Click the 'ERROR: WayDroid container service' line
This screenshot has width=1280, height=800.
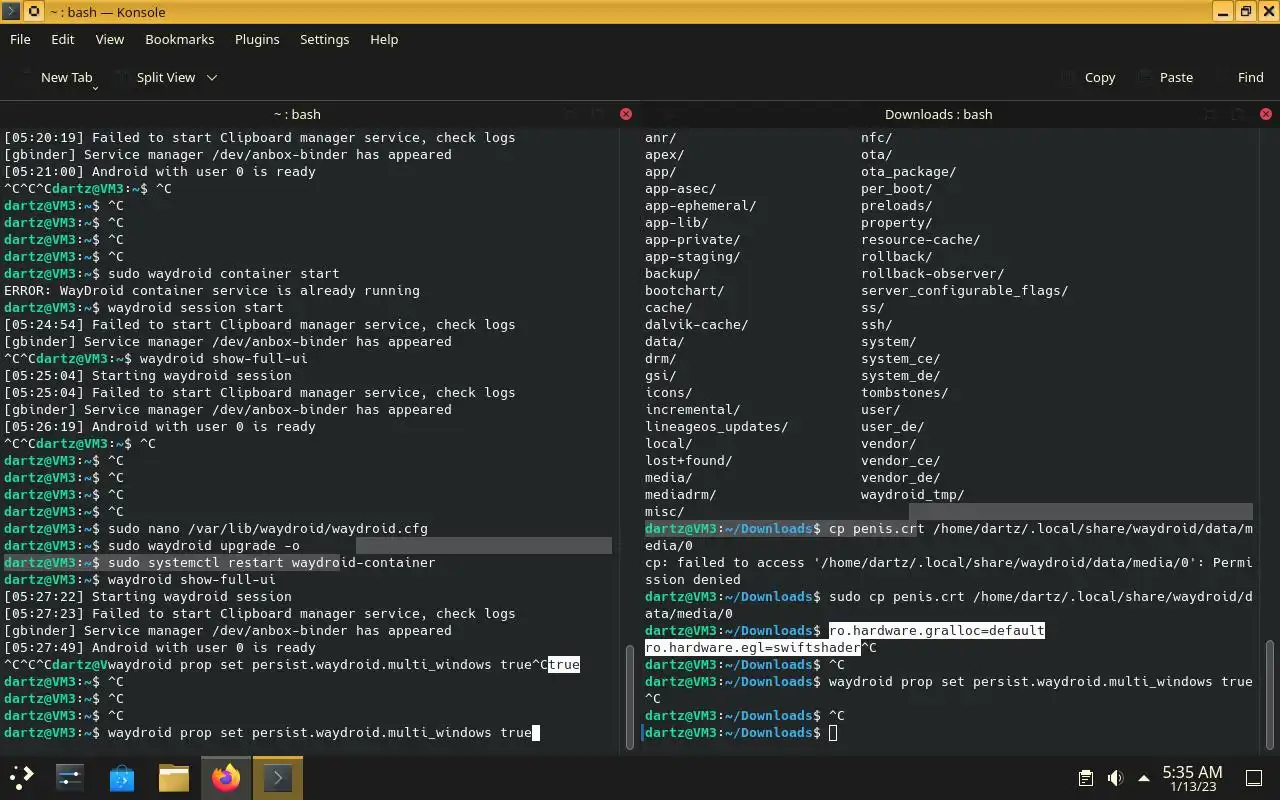(x=212, y=291)
